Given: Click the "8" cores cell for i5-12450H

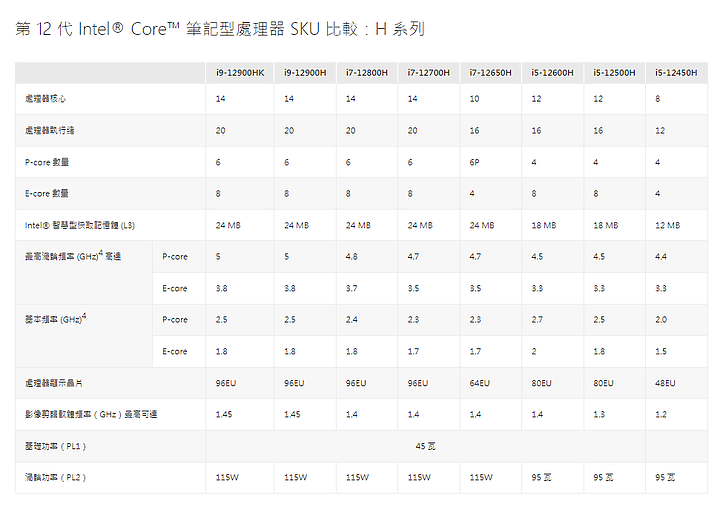Looking at the screenshot, I should (x=658, y=99).
